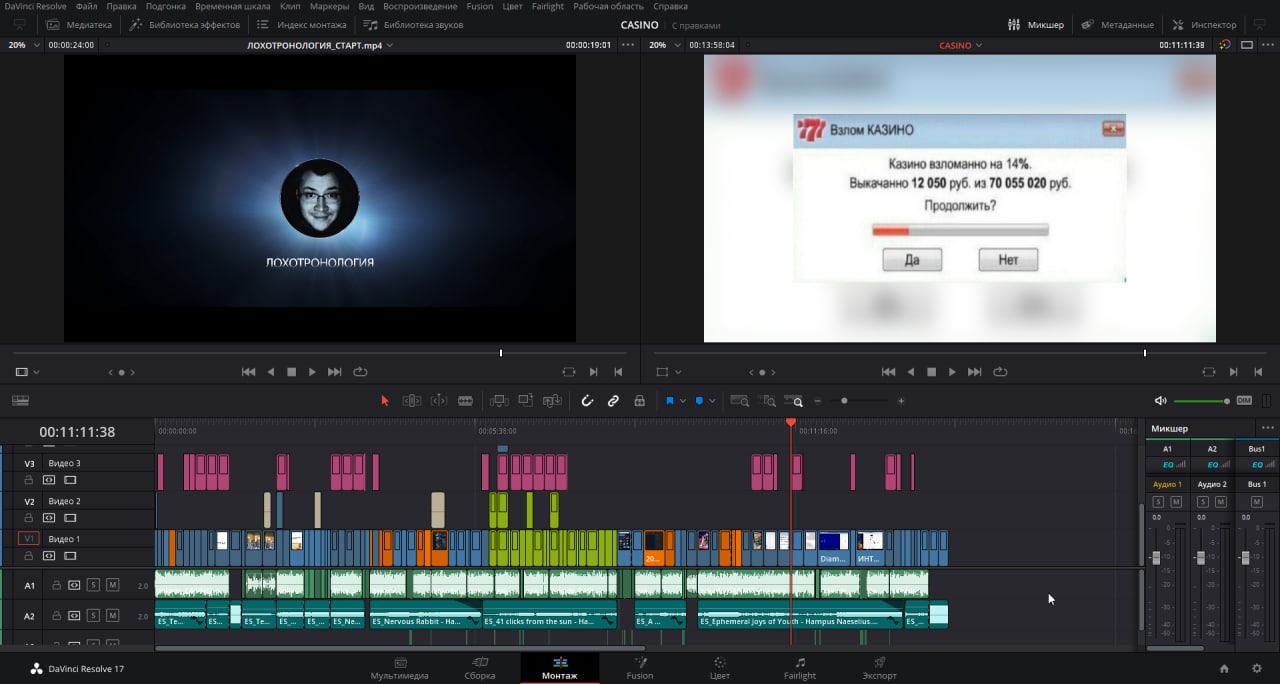Toggle loop playback in source viewer

360,371
